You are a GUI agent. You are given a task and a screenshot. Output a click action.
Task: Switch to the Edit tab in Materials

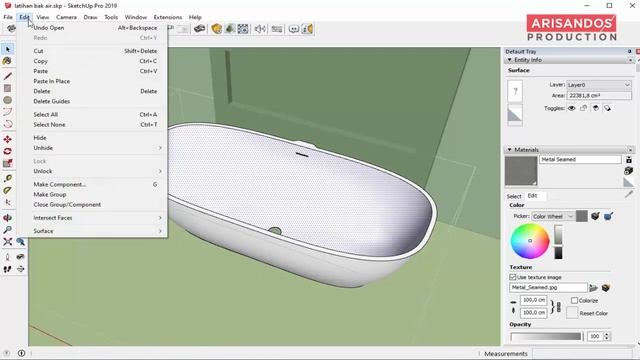point(532,196)
